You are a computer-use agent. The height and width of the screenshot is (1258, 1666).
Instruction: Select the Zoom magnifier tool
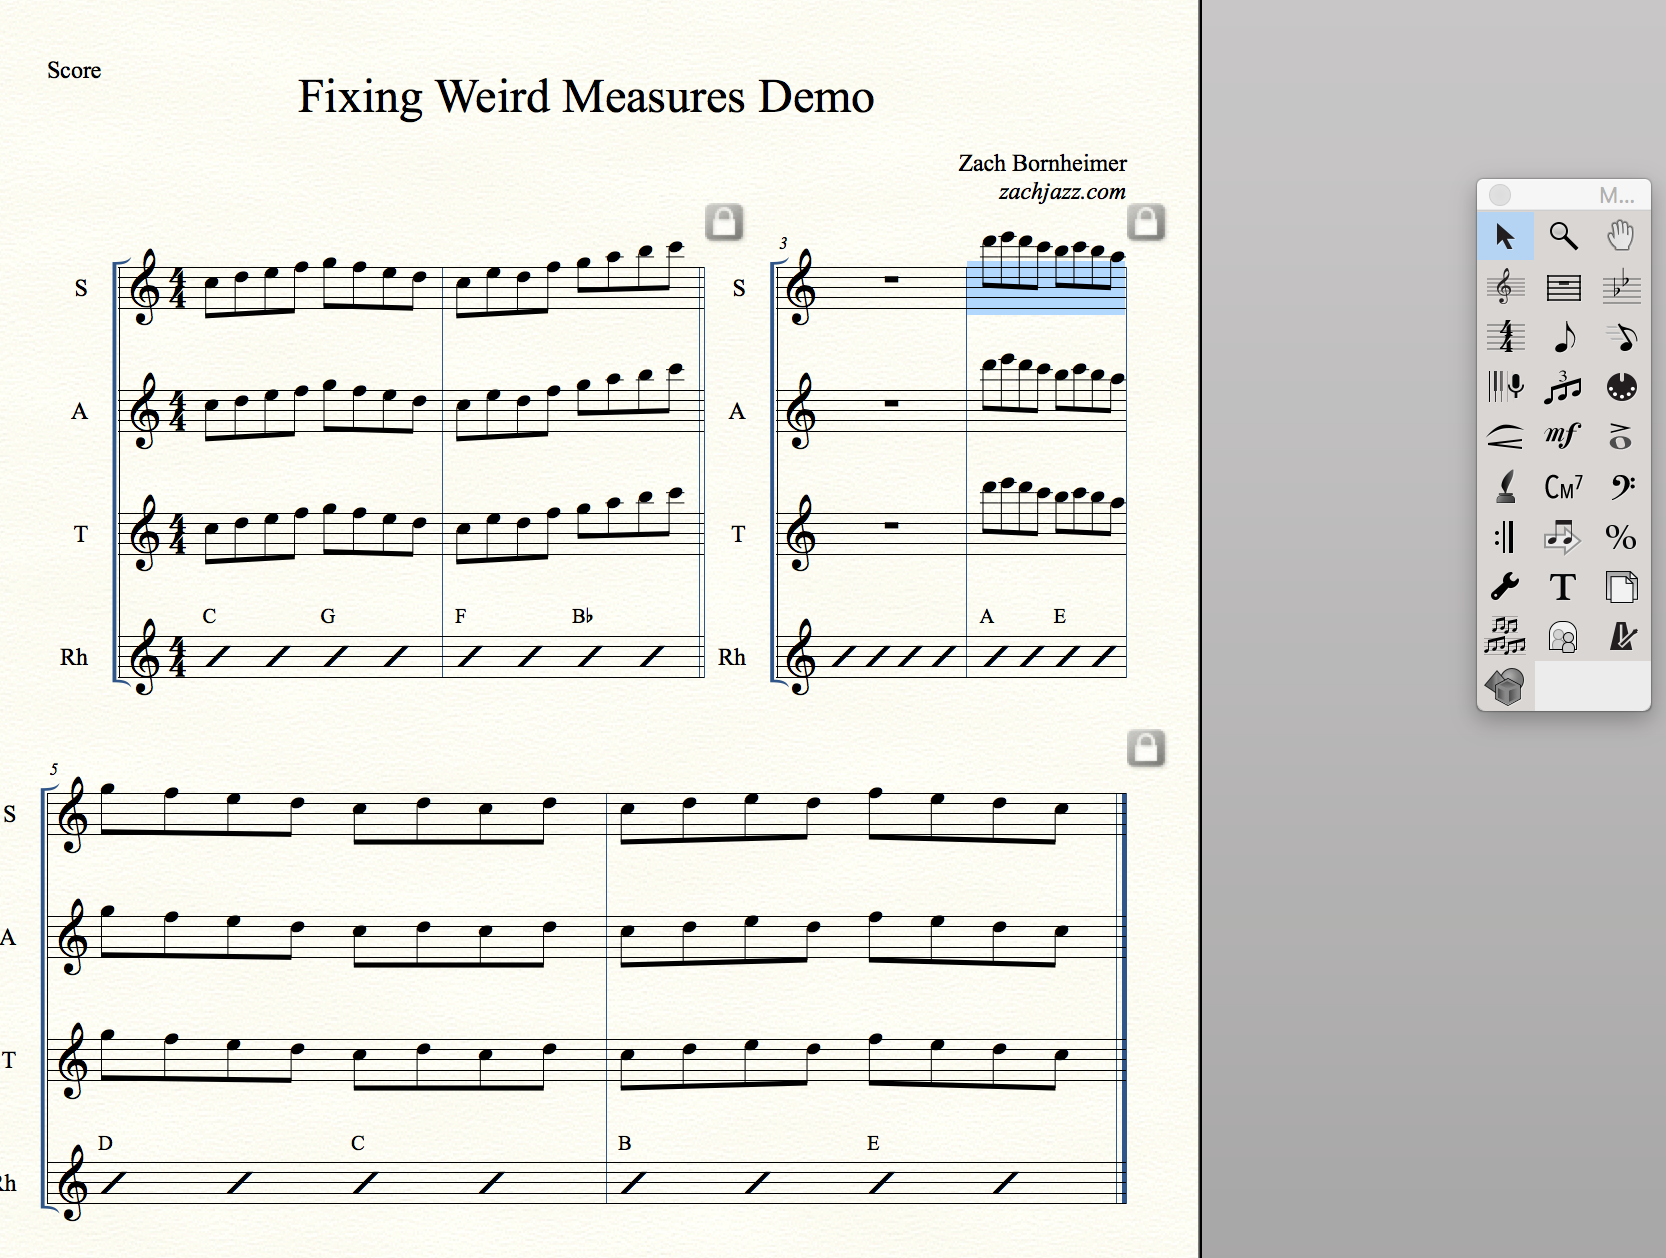tap(1563, 236)
